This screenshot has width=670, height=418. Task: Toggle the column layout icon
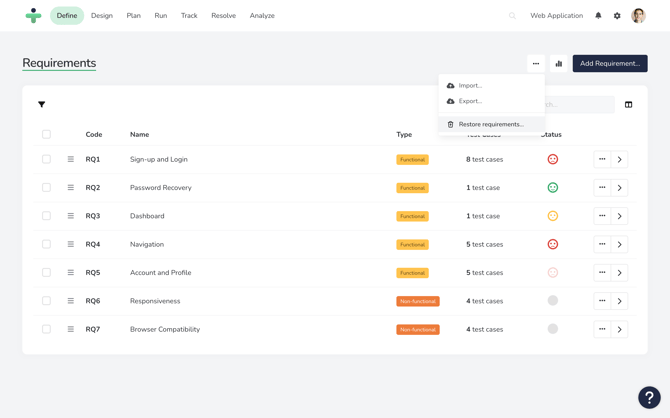(628, 104)
